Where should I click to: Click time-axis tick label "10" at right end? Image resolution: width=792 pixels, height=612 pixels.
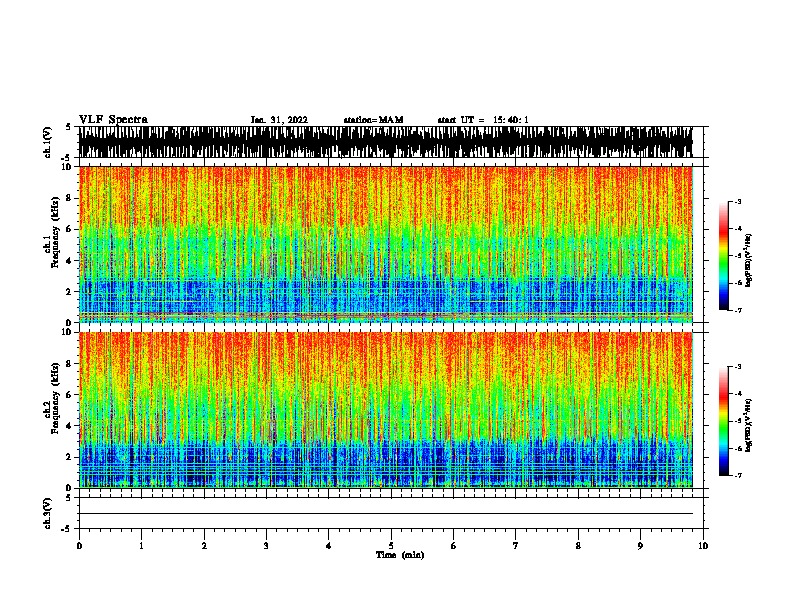(703, 545)
